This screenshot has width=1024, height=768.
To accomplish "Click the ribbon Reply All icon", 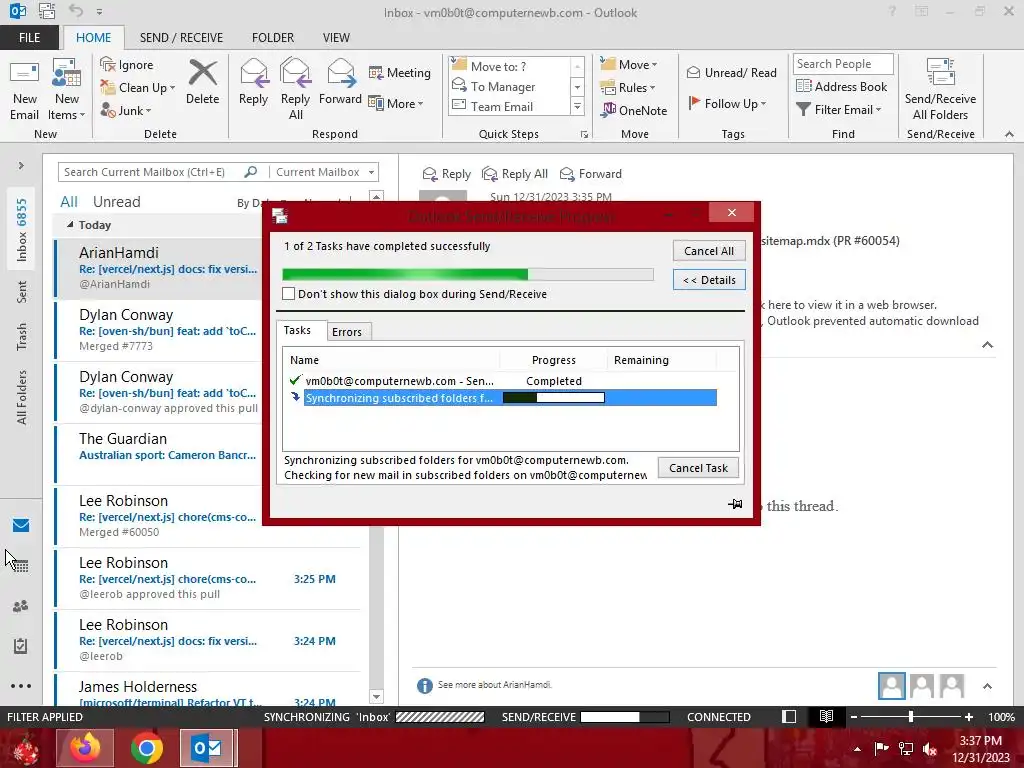I will tap(295, 89).
